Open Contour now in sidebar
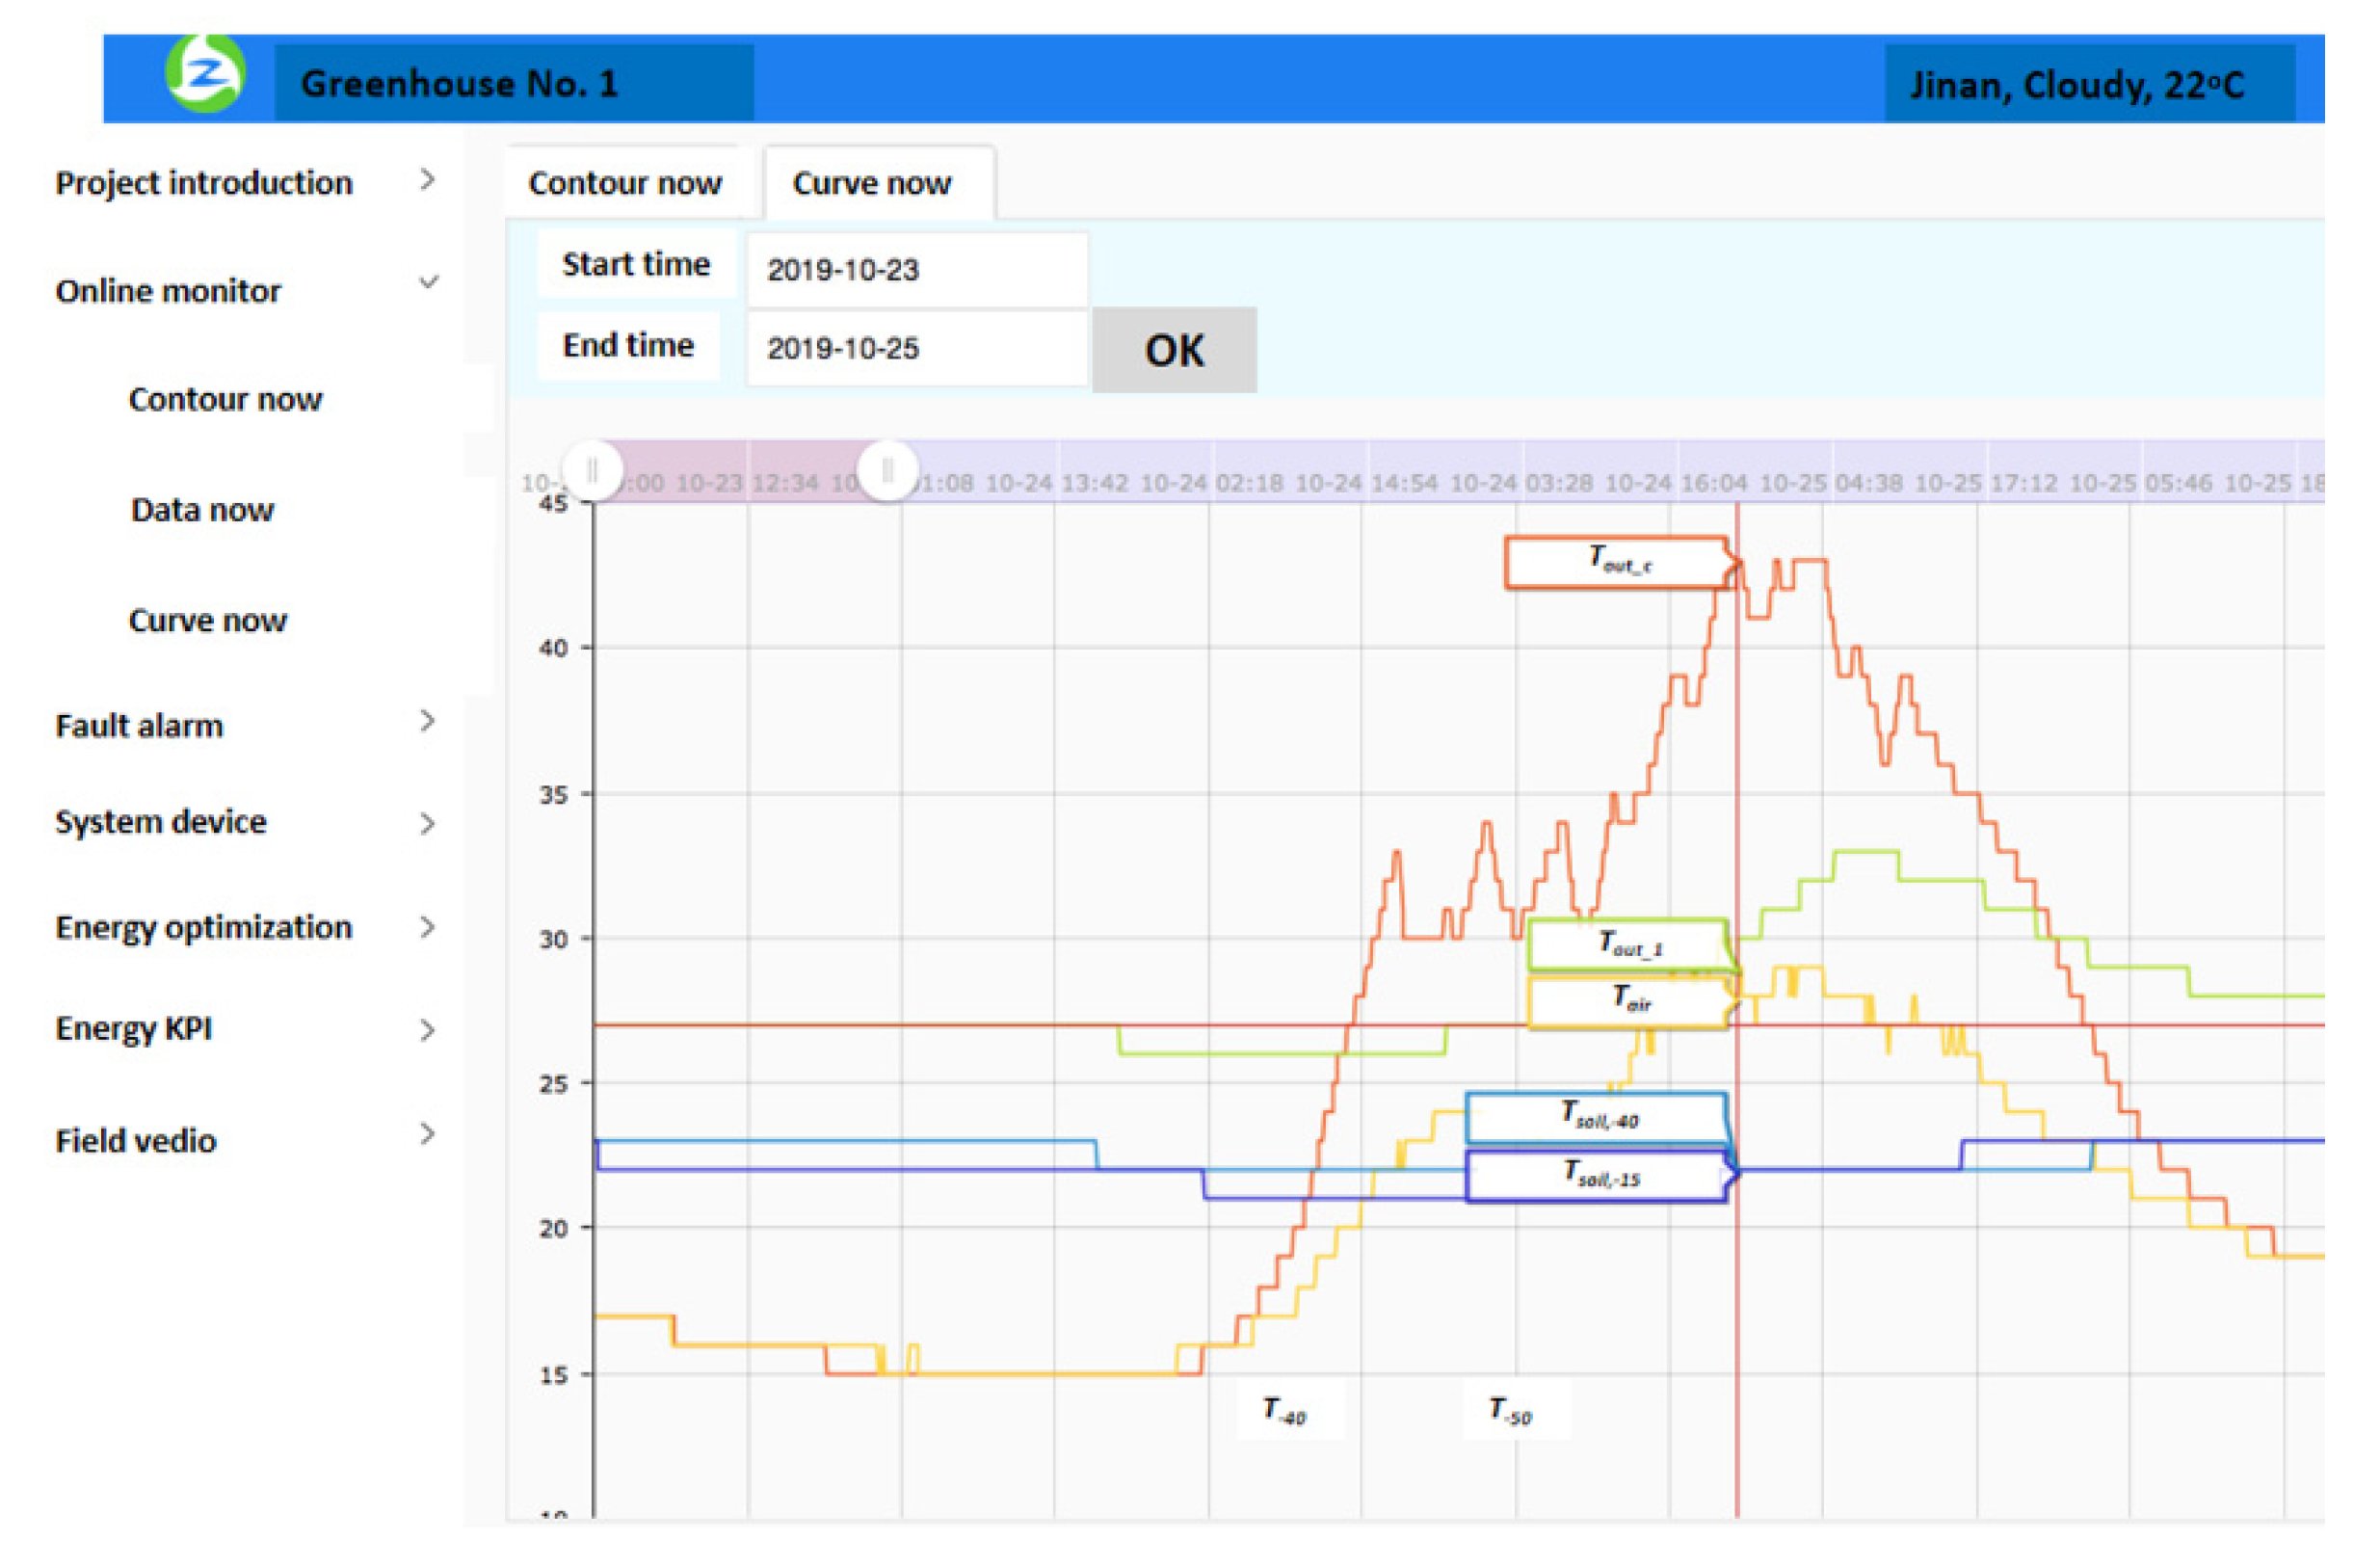Viewport: 2380px width, 1567px height. click(x=225, y=399)
